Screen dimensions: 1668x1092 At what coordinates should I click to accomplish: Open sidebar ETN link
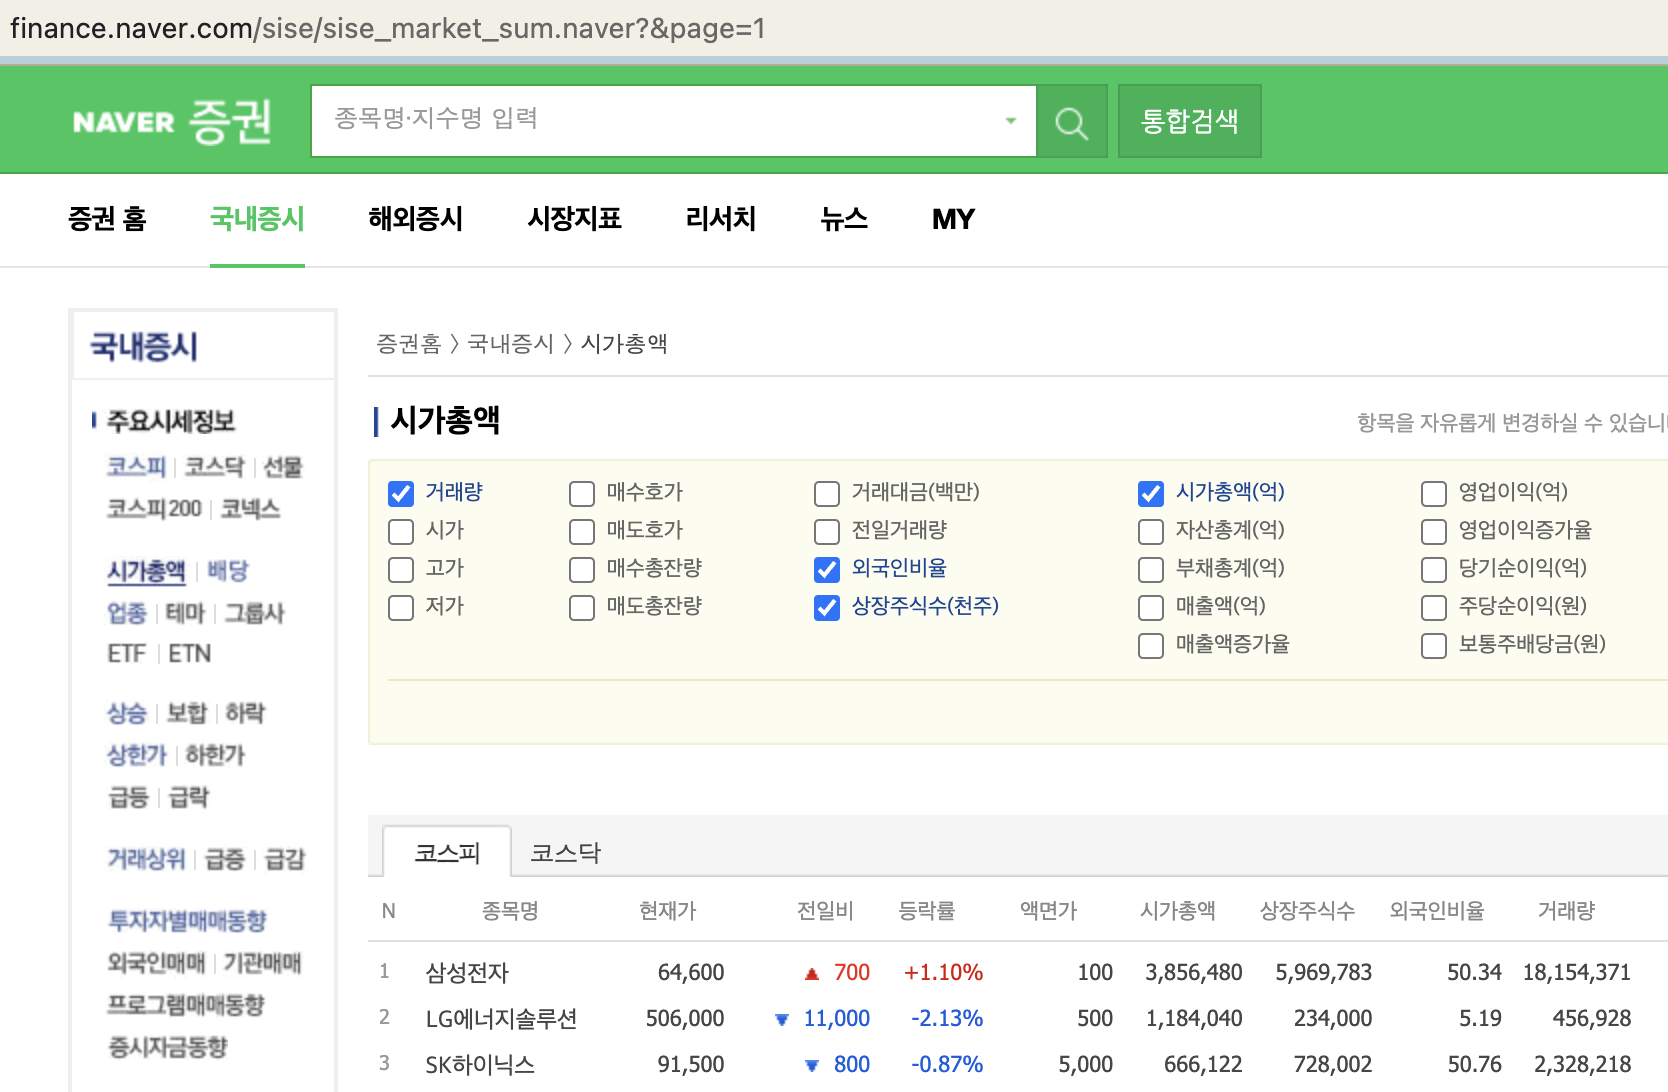(189, 654)
